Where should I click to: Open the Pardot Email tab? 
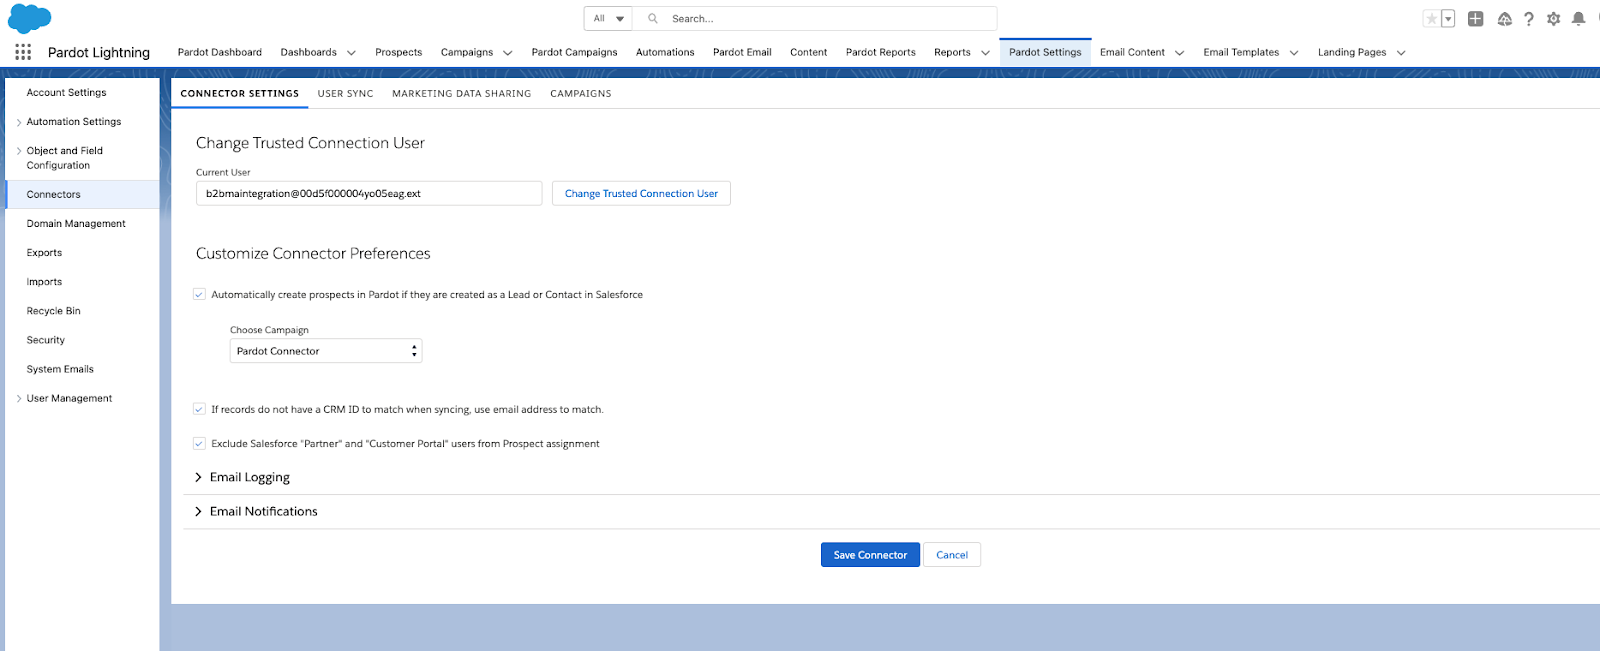click(x=742, y=52)
